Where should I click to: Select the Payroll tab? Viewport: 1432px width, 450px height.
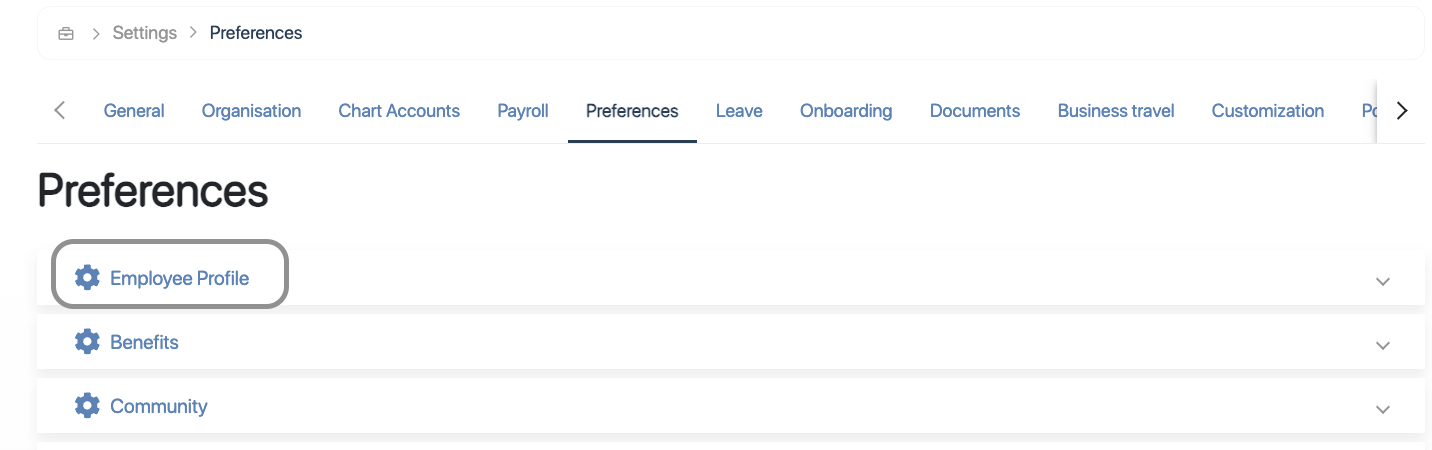523,111
